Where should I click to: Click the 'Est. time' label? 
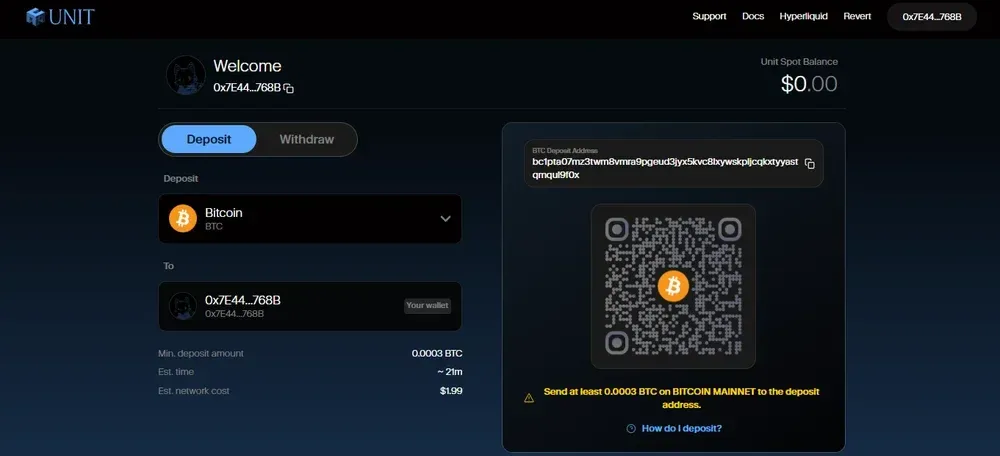(176, 372)
